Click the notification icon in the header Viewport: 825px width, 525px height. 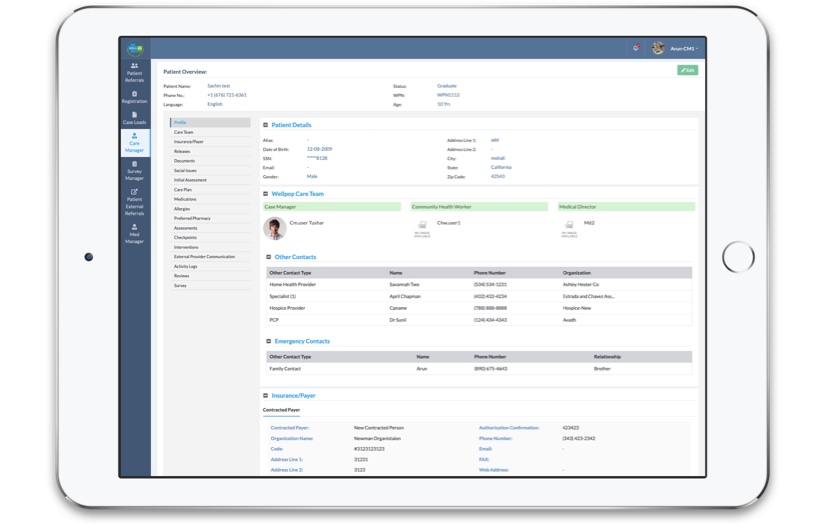636,48
